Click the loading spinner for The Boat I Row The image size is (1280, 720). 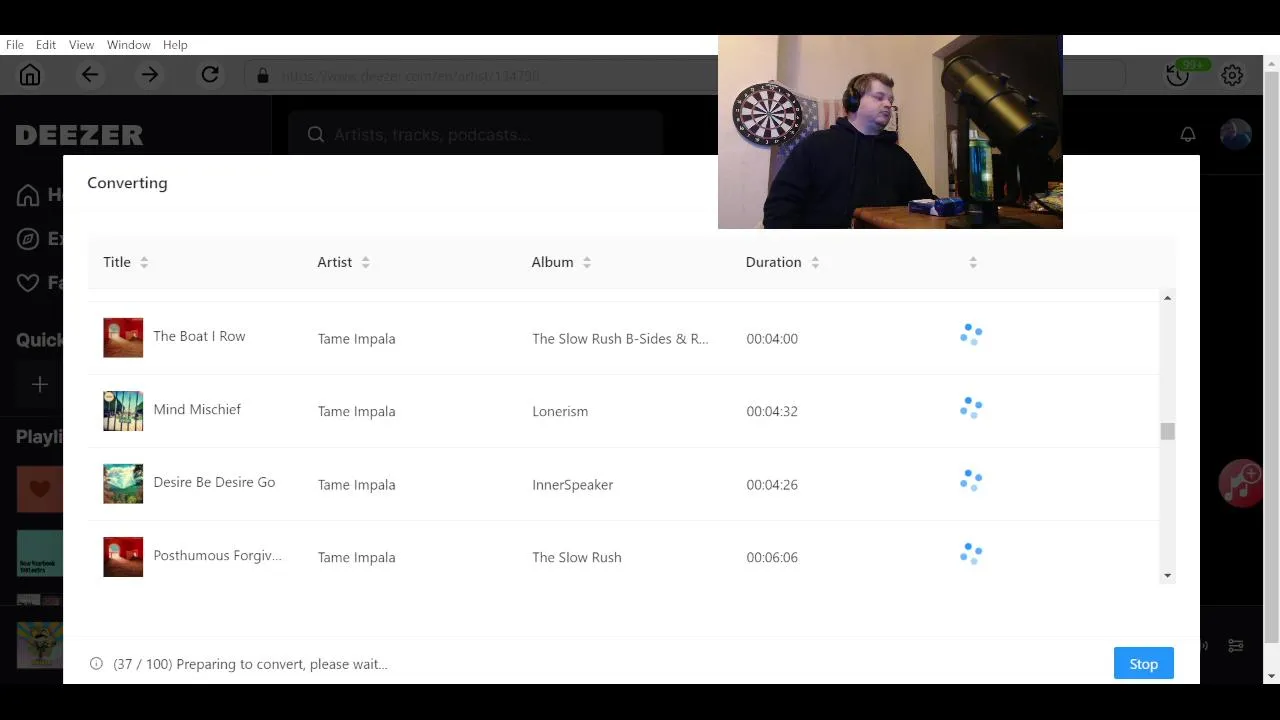tap(971, 335)
